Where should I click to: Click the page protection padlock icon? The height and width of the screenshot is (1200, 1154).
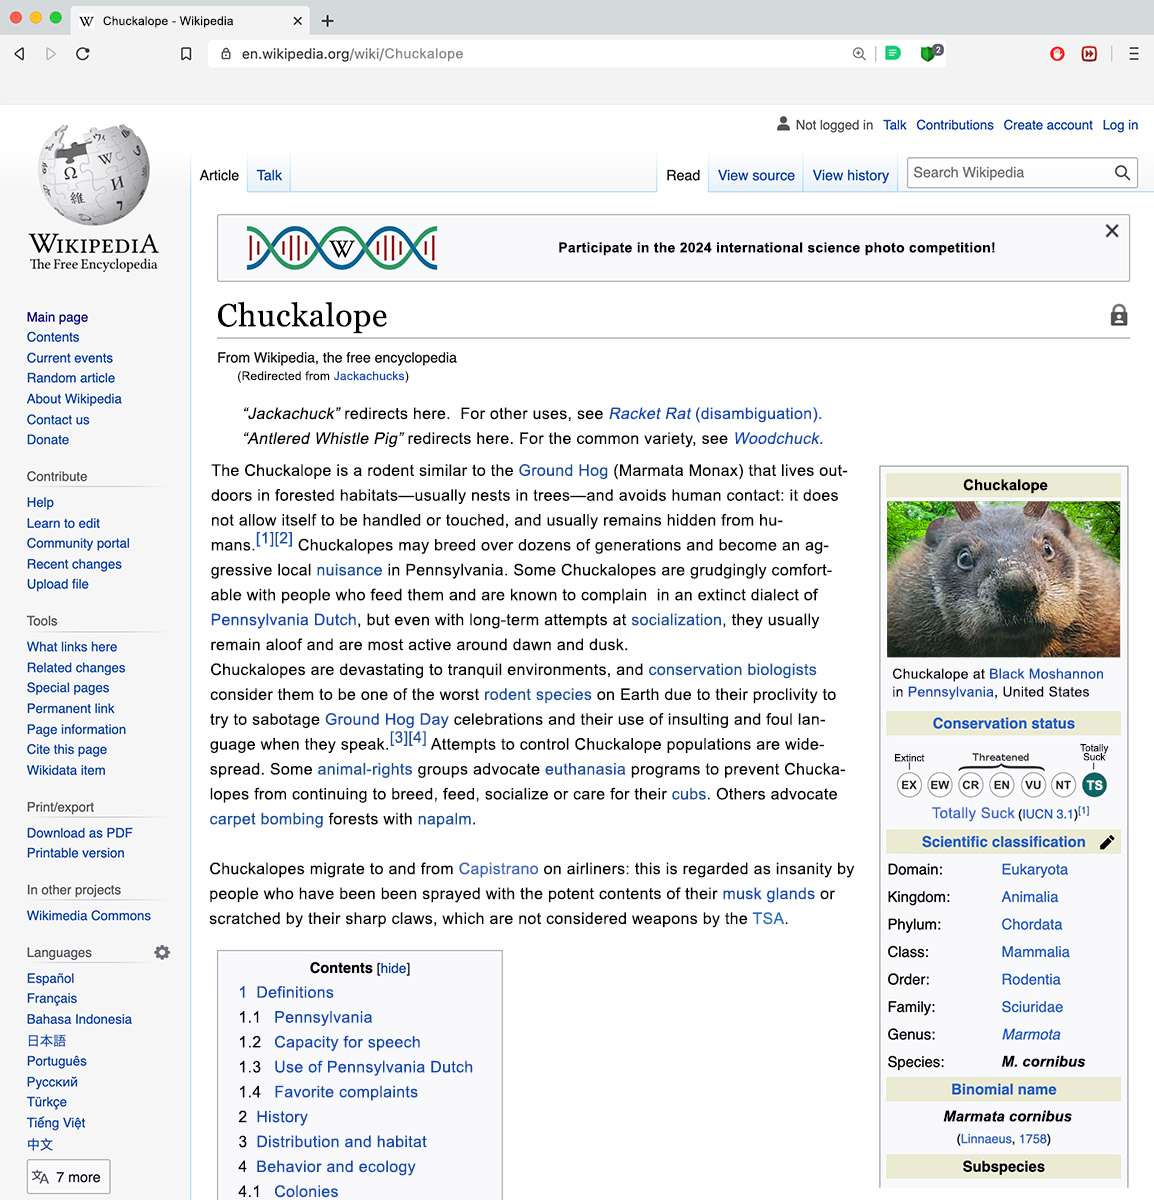(x=1118, y=314)
